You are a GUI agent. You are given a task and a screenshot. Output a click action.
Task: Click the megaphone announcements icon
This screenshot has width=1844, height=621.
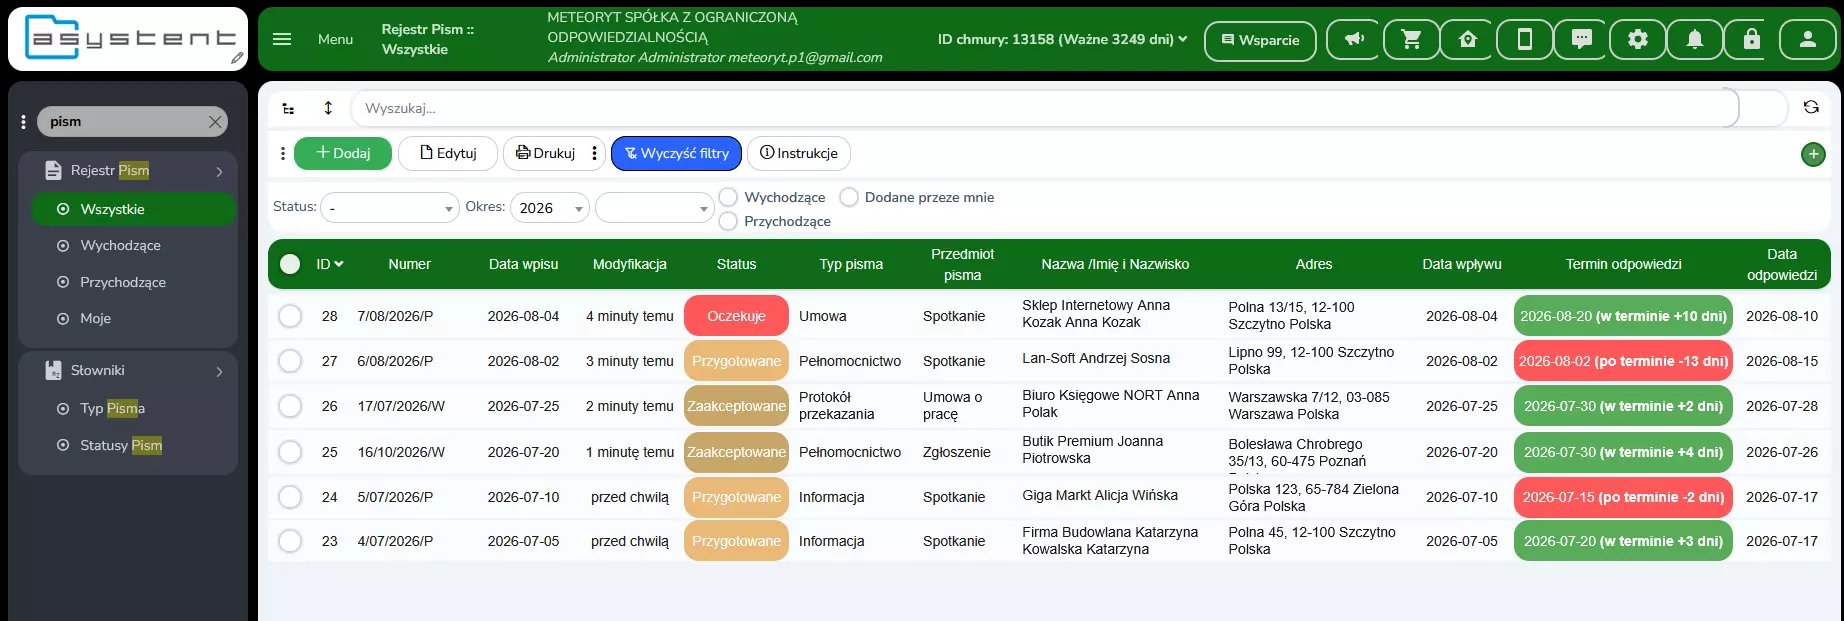1354,40
